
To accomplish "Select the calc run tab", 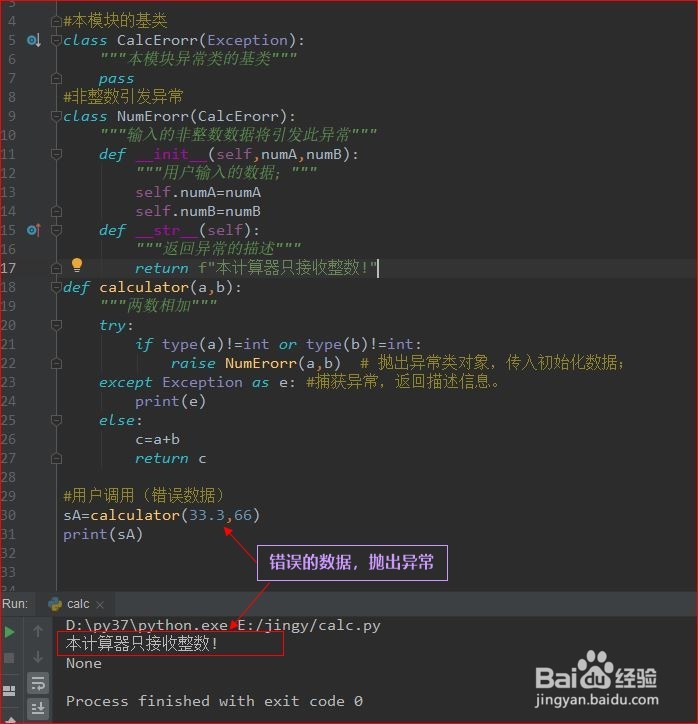I will pos(78,604).
